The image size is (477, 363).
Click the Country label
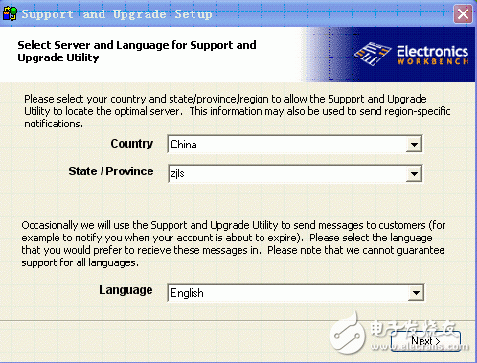132,144
